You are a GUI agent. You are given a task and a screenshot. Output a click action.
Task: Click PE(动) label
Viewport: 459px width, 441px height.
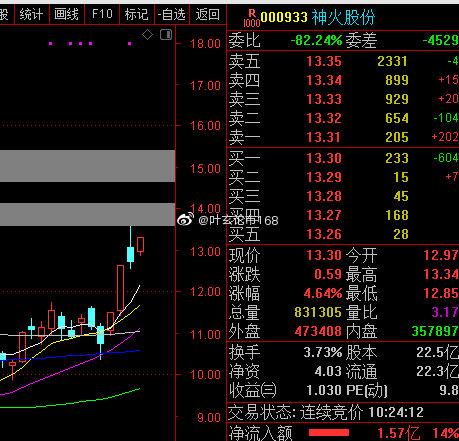point(366,390)
